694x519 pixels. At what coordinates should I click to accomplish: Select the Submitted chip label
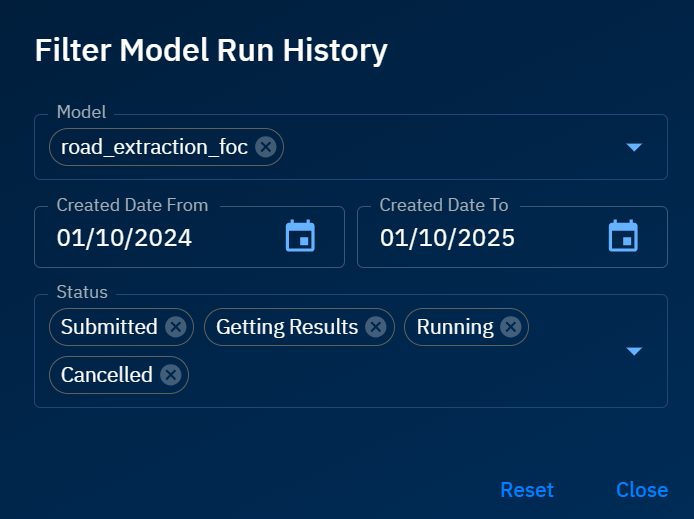tap(109, 327)
